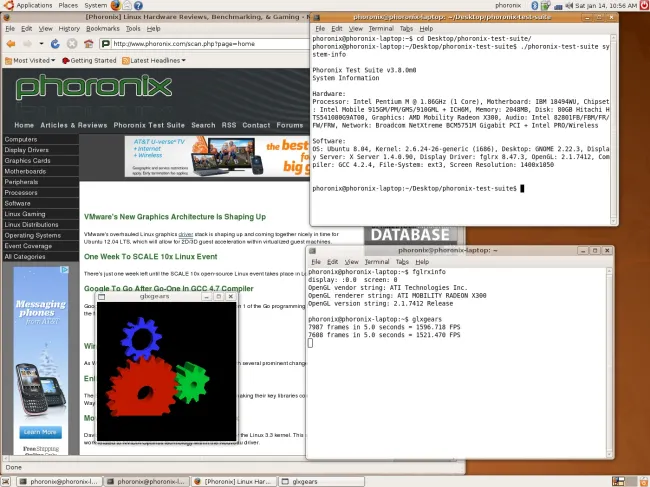Screen dimensions: 650x487
Task: Open Phoronix Test Suite nav link
Action: pos(149,125)
